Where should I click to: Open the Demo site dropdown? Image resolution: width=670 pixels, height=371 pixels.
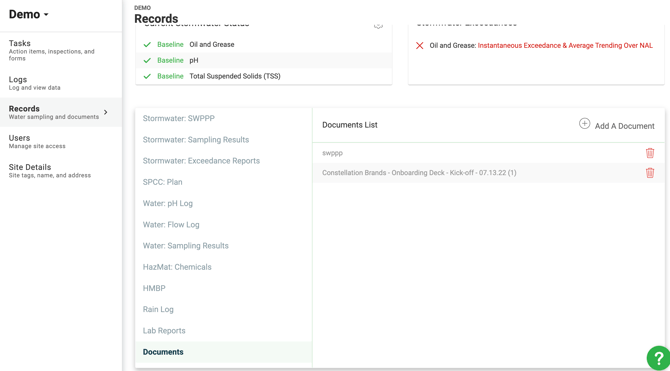pyautogui.click(x=29, y=14)
